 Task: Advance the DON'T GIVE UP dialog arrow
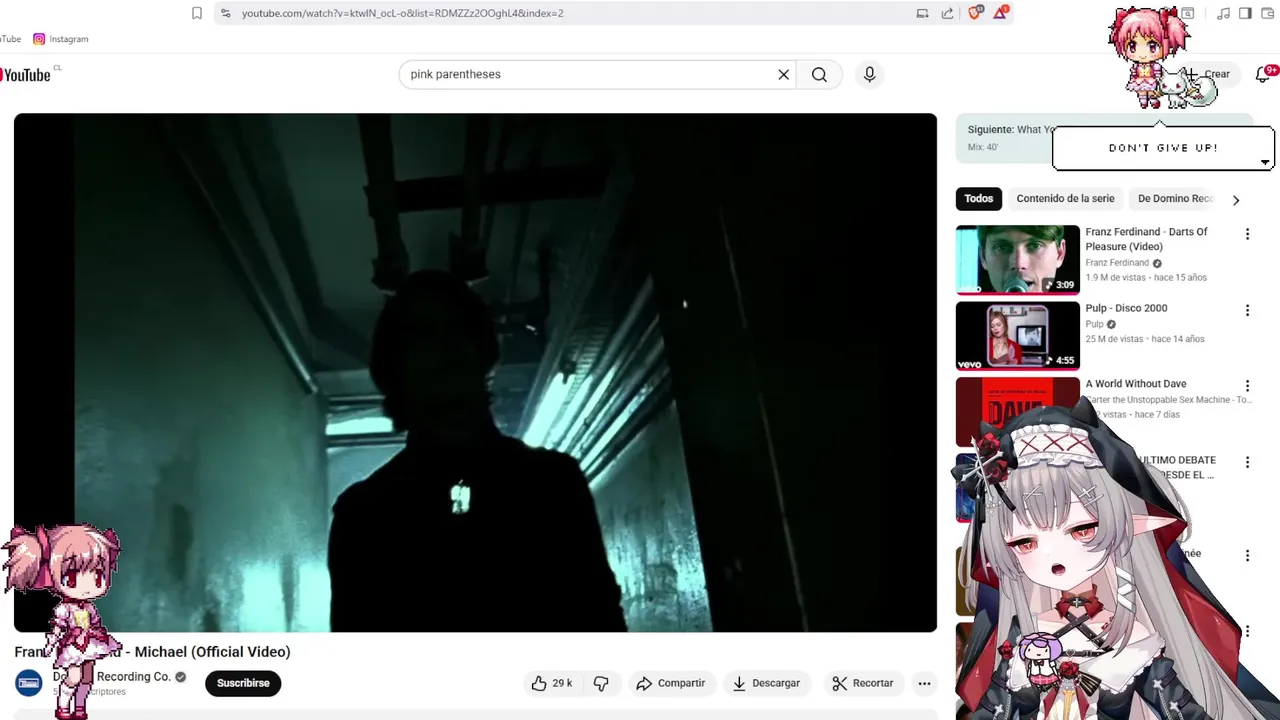point(1265,163)
